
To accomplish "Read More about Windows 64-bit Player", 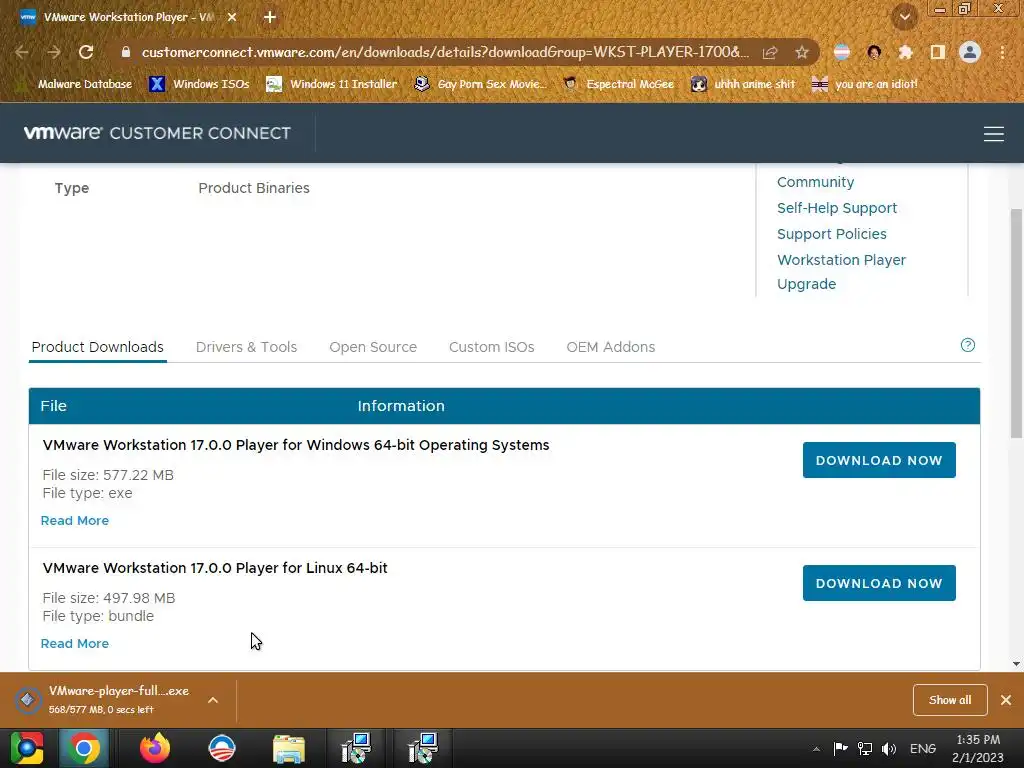I will (x=74, y=521).
